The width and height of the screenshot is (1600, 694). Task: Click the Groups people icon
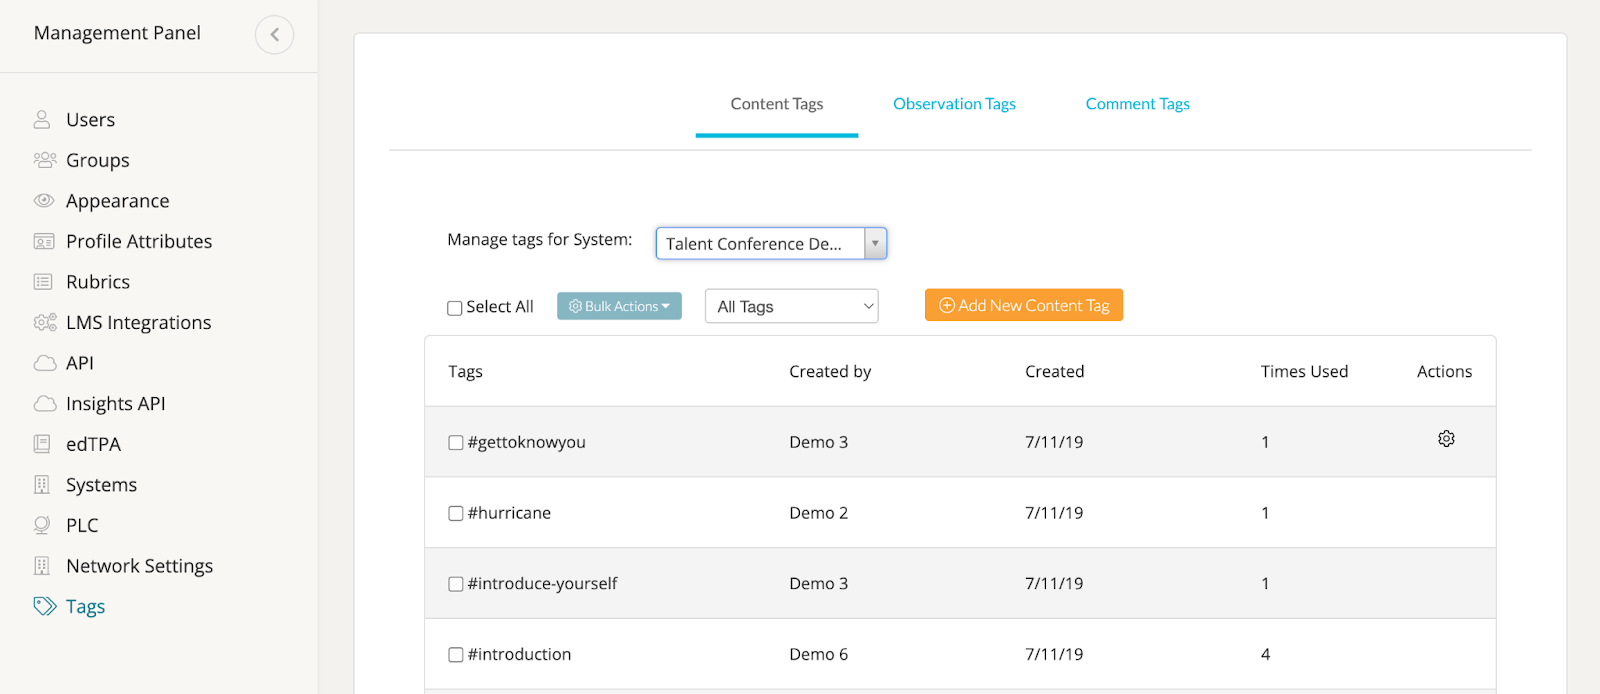(44, 160)
